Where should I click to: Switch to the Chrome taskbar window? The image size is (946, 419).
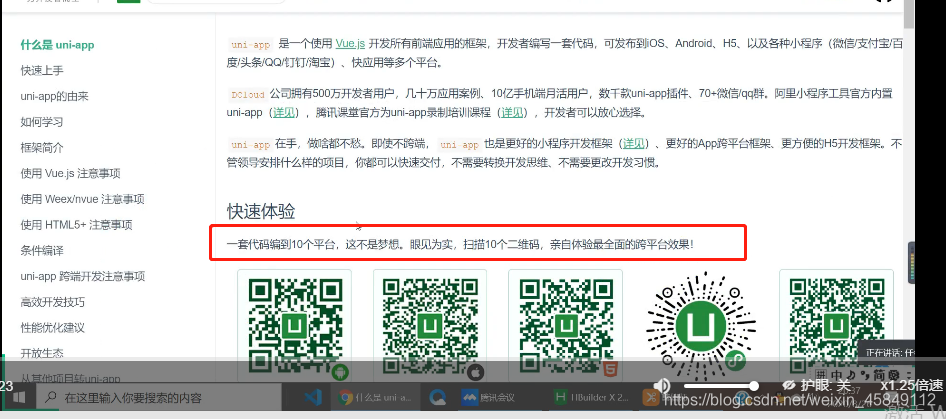coord(375,397)
